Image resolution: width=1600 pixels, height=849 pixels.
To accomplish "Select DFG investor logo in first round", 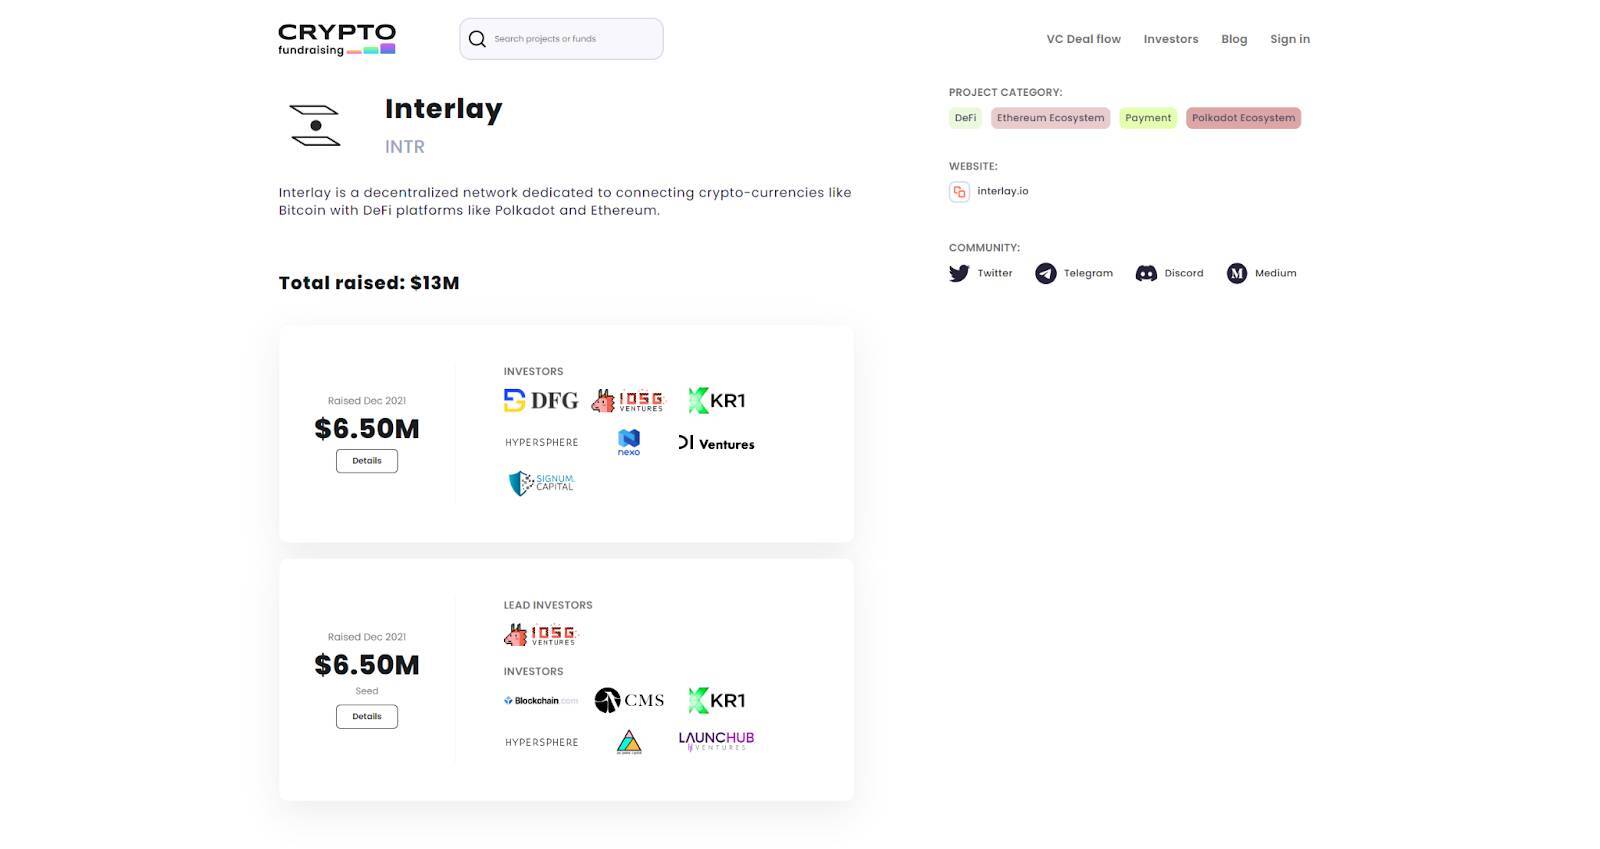I will coord(541,401).
